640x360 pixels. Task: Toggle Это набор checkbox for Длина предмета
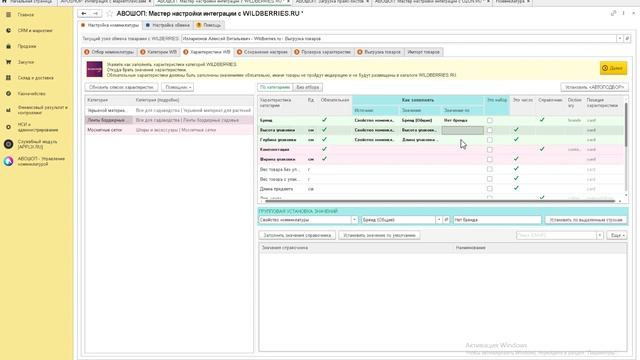click(x=490, y=189)
